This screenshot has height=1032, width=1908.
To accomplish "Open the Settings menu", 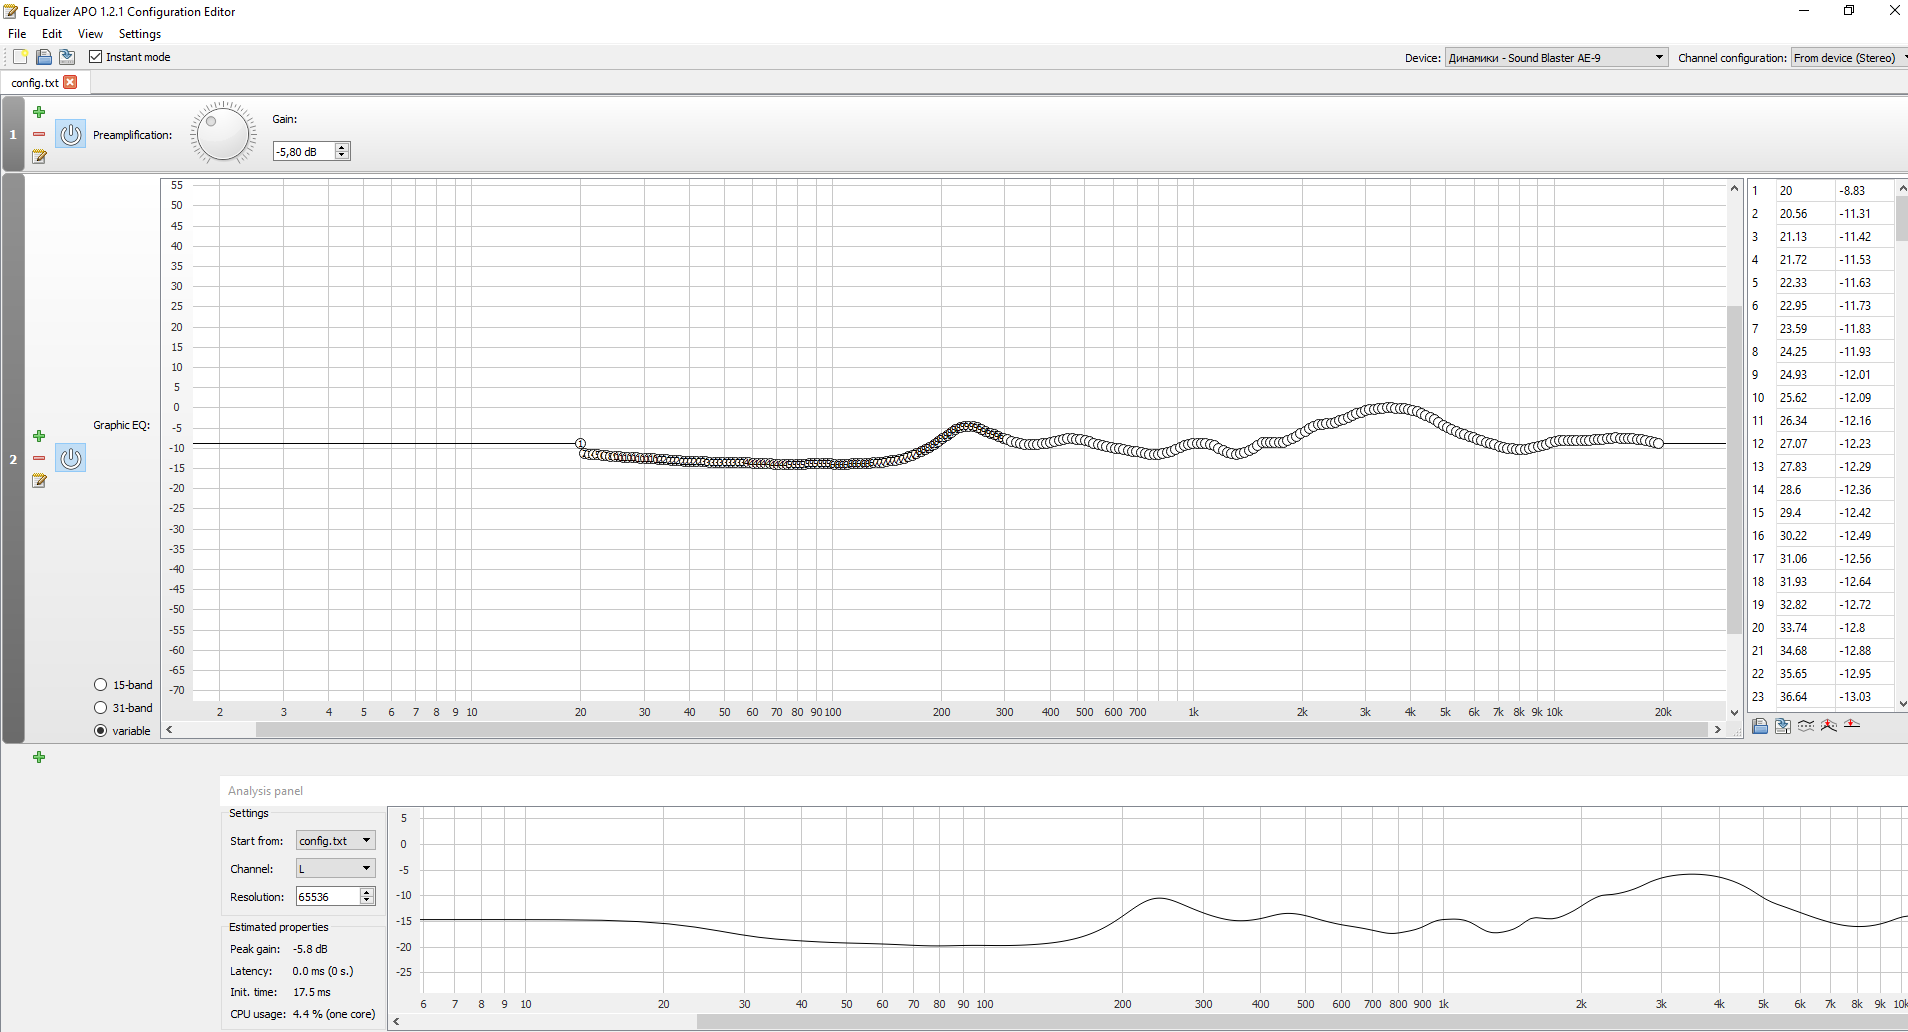I will pyautogui.click(x=139, y=34).
